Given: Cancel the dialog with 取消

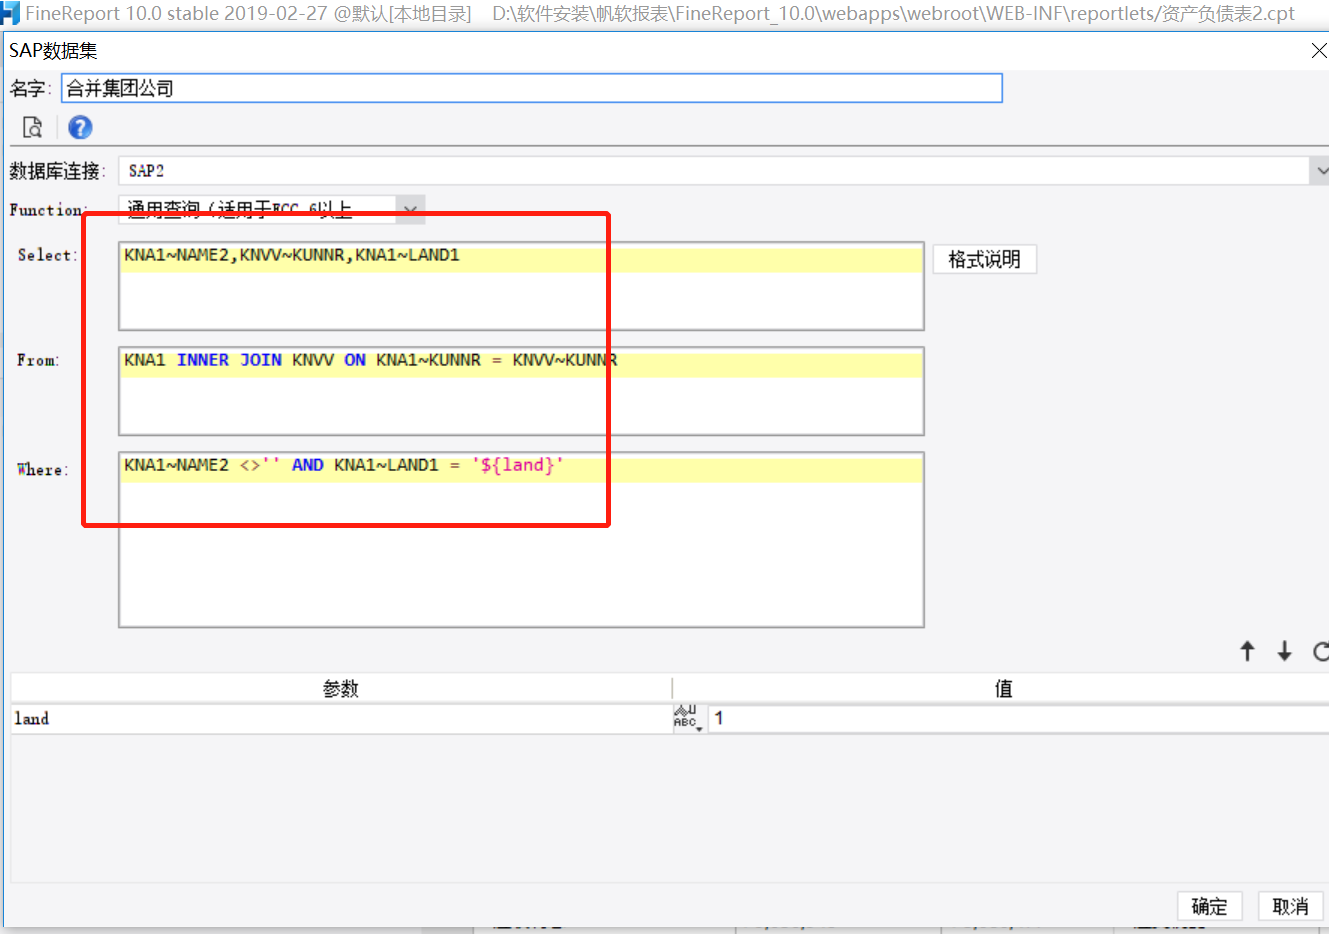Looking at the screenshot, I should tap(1290, 906).
